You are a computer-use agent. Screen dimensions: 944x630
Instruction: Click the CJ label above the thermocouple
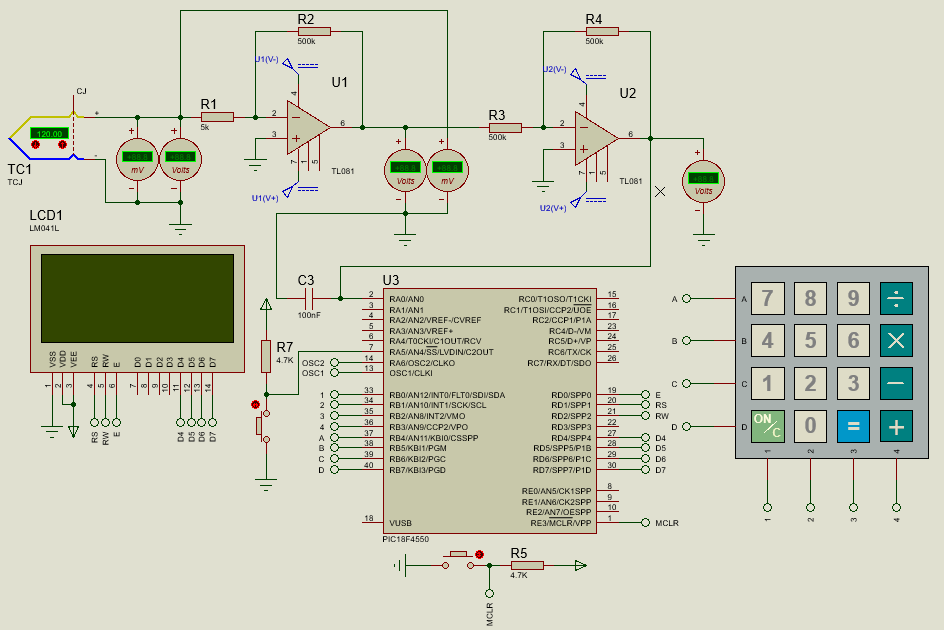(x=81, y=91)
